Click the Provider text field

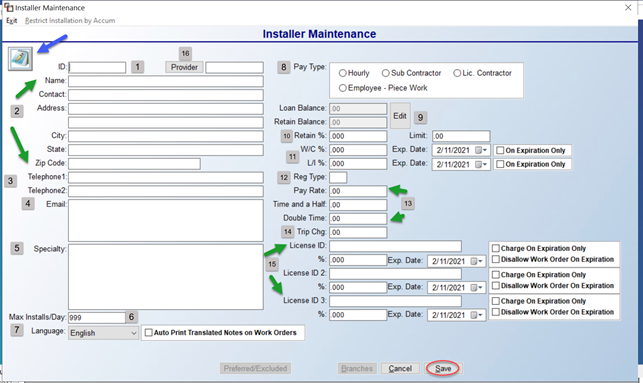234,67
